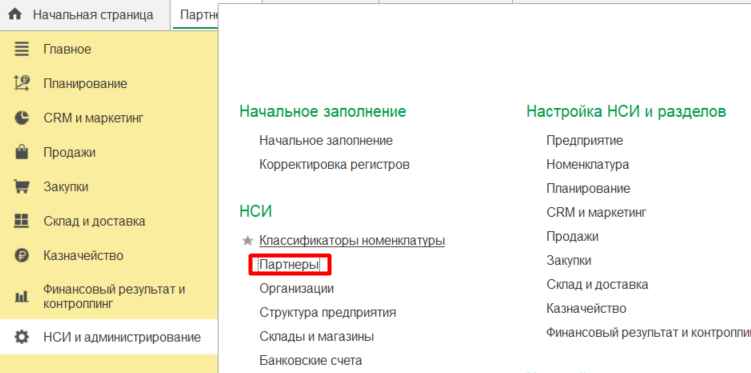Open the Партнеры link under НСИ

click(x=289, y=264)
